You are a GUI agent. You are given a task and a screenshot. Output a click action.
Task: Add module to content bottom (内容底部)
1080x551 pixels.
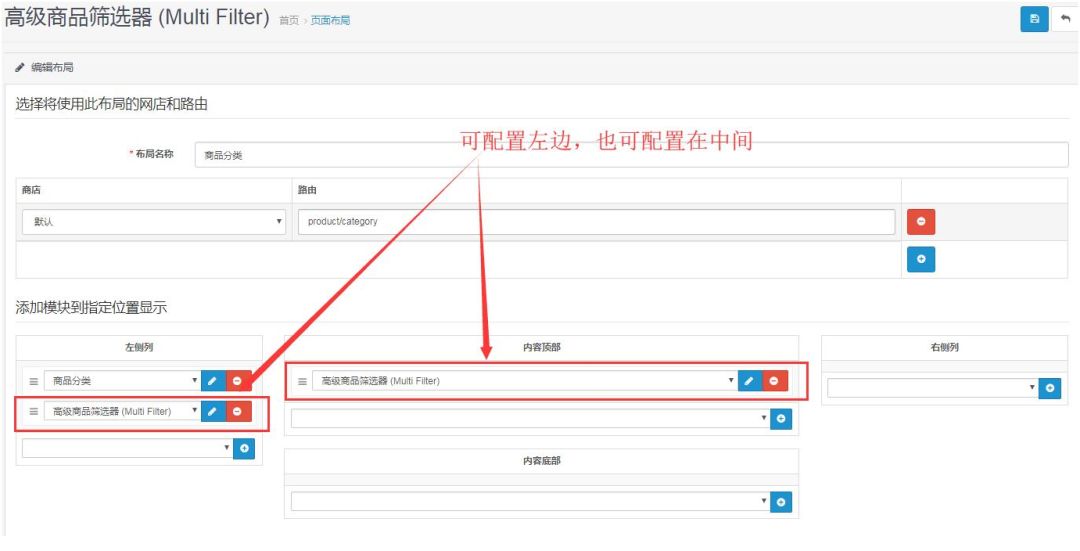click(781, 502)
